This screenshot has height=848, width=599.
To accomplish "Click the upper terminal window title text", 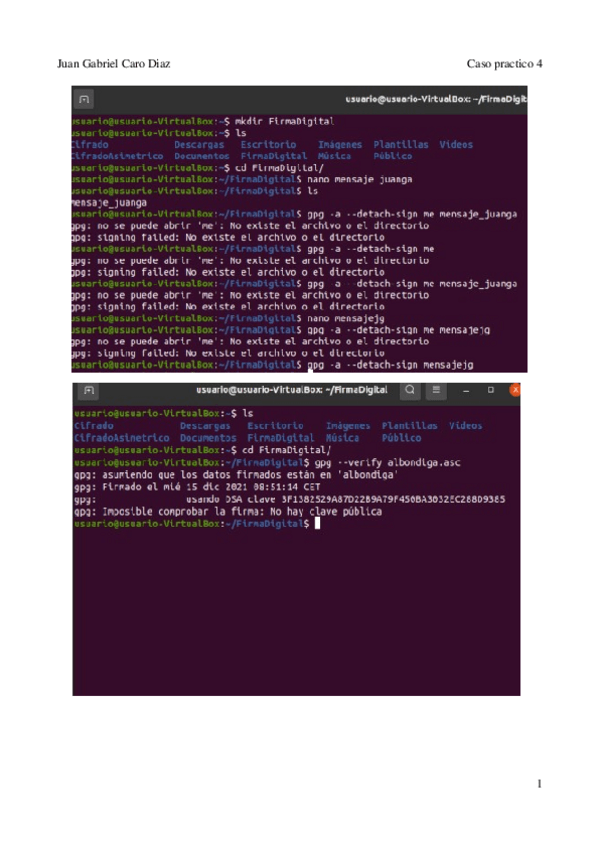I will tap(436, 99).
